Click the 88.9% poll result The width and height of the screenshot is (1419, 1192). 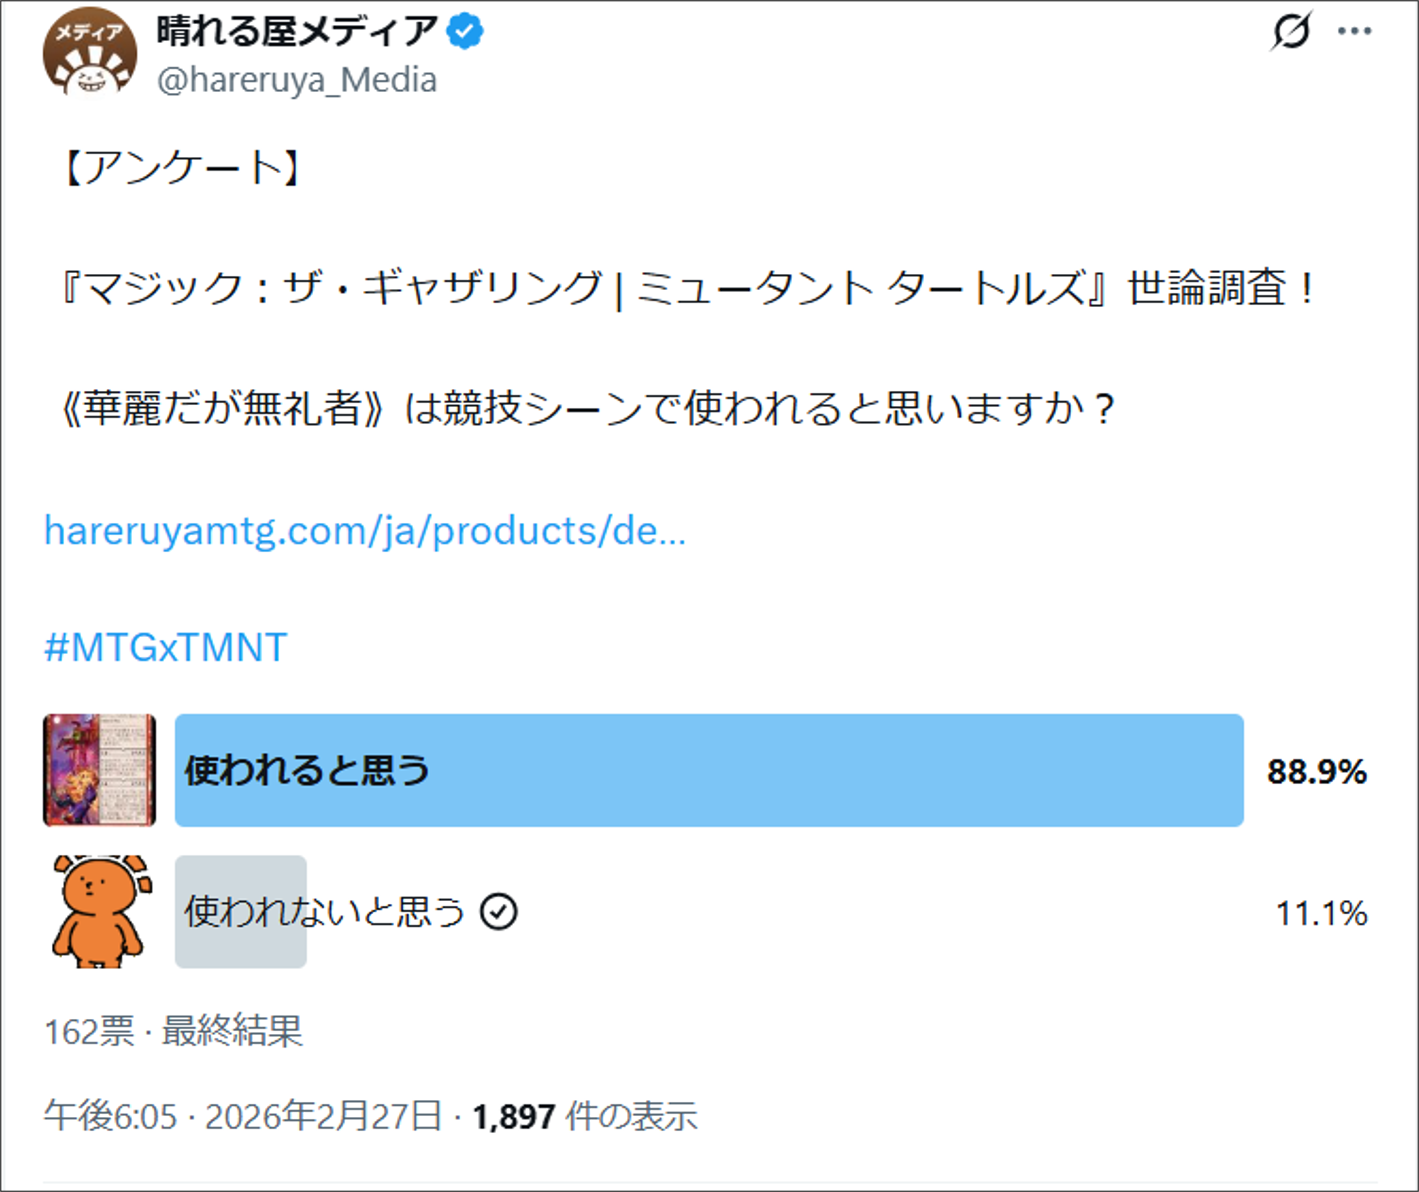1316,772
